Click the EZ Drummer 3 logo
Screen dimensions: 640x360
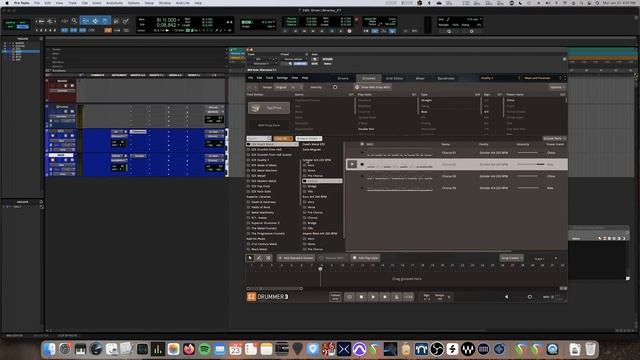(268, 297)
